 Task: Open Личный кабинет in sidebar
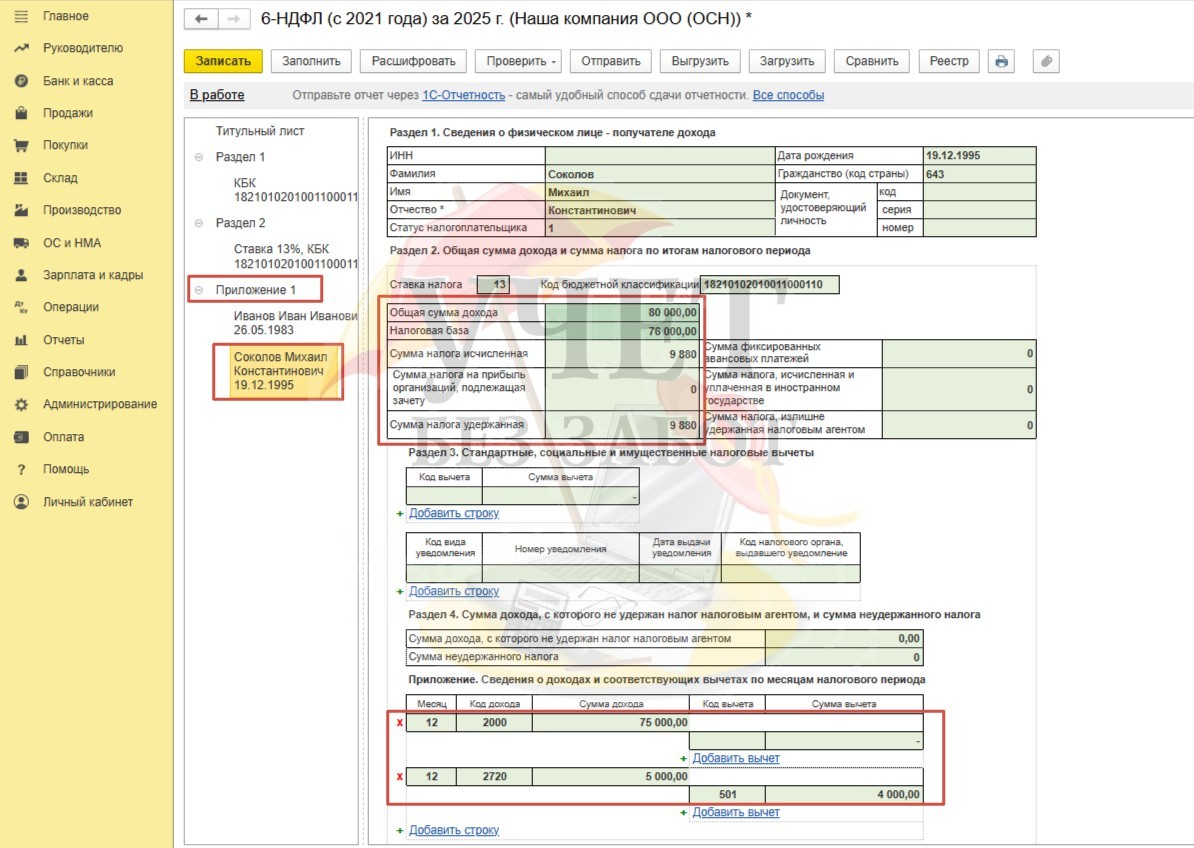(x=87, y=502)
